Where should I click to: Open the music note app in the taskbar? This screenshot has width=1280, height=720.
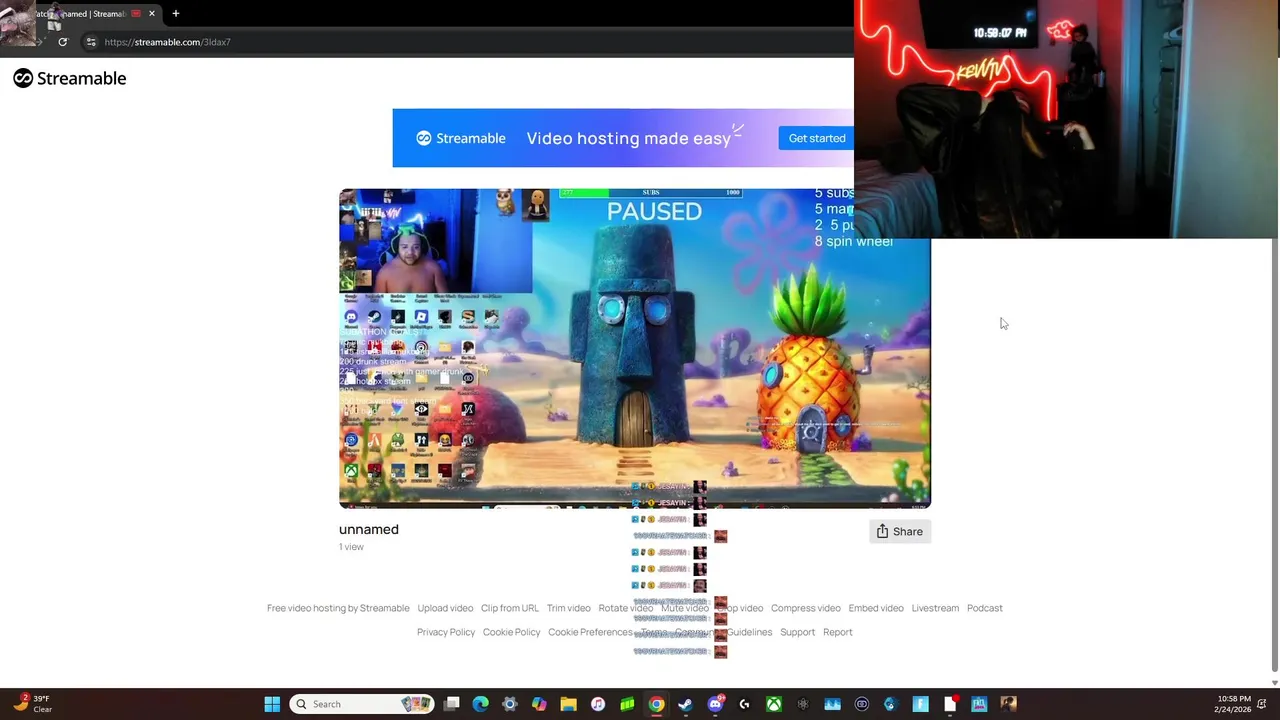coord(598,704)
